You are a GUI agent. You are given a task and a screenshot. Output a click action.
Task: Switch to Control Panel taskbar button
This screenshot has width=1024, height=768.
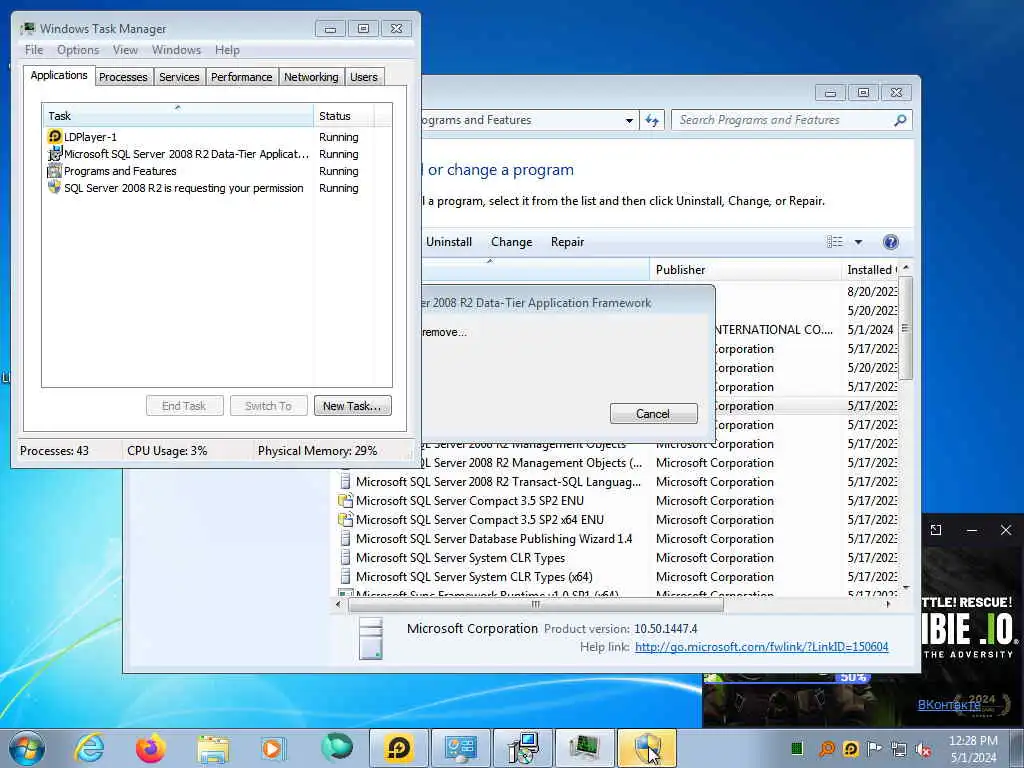click(460, 748)
